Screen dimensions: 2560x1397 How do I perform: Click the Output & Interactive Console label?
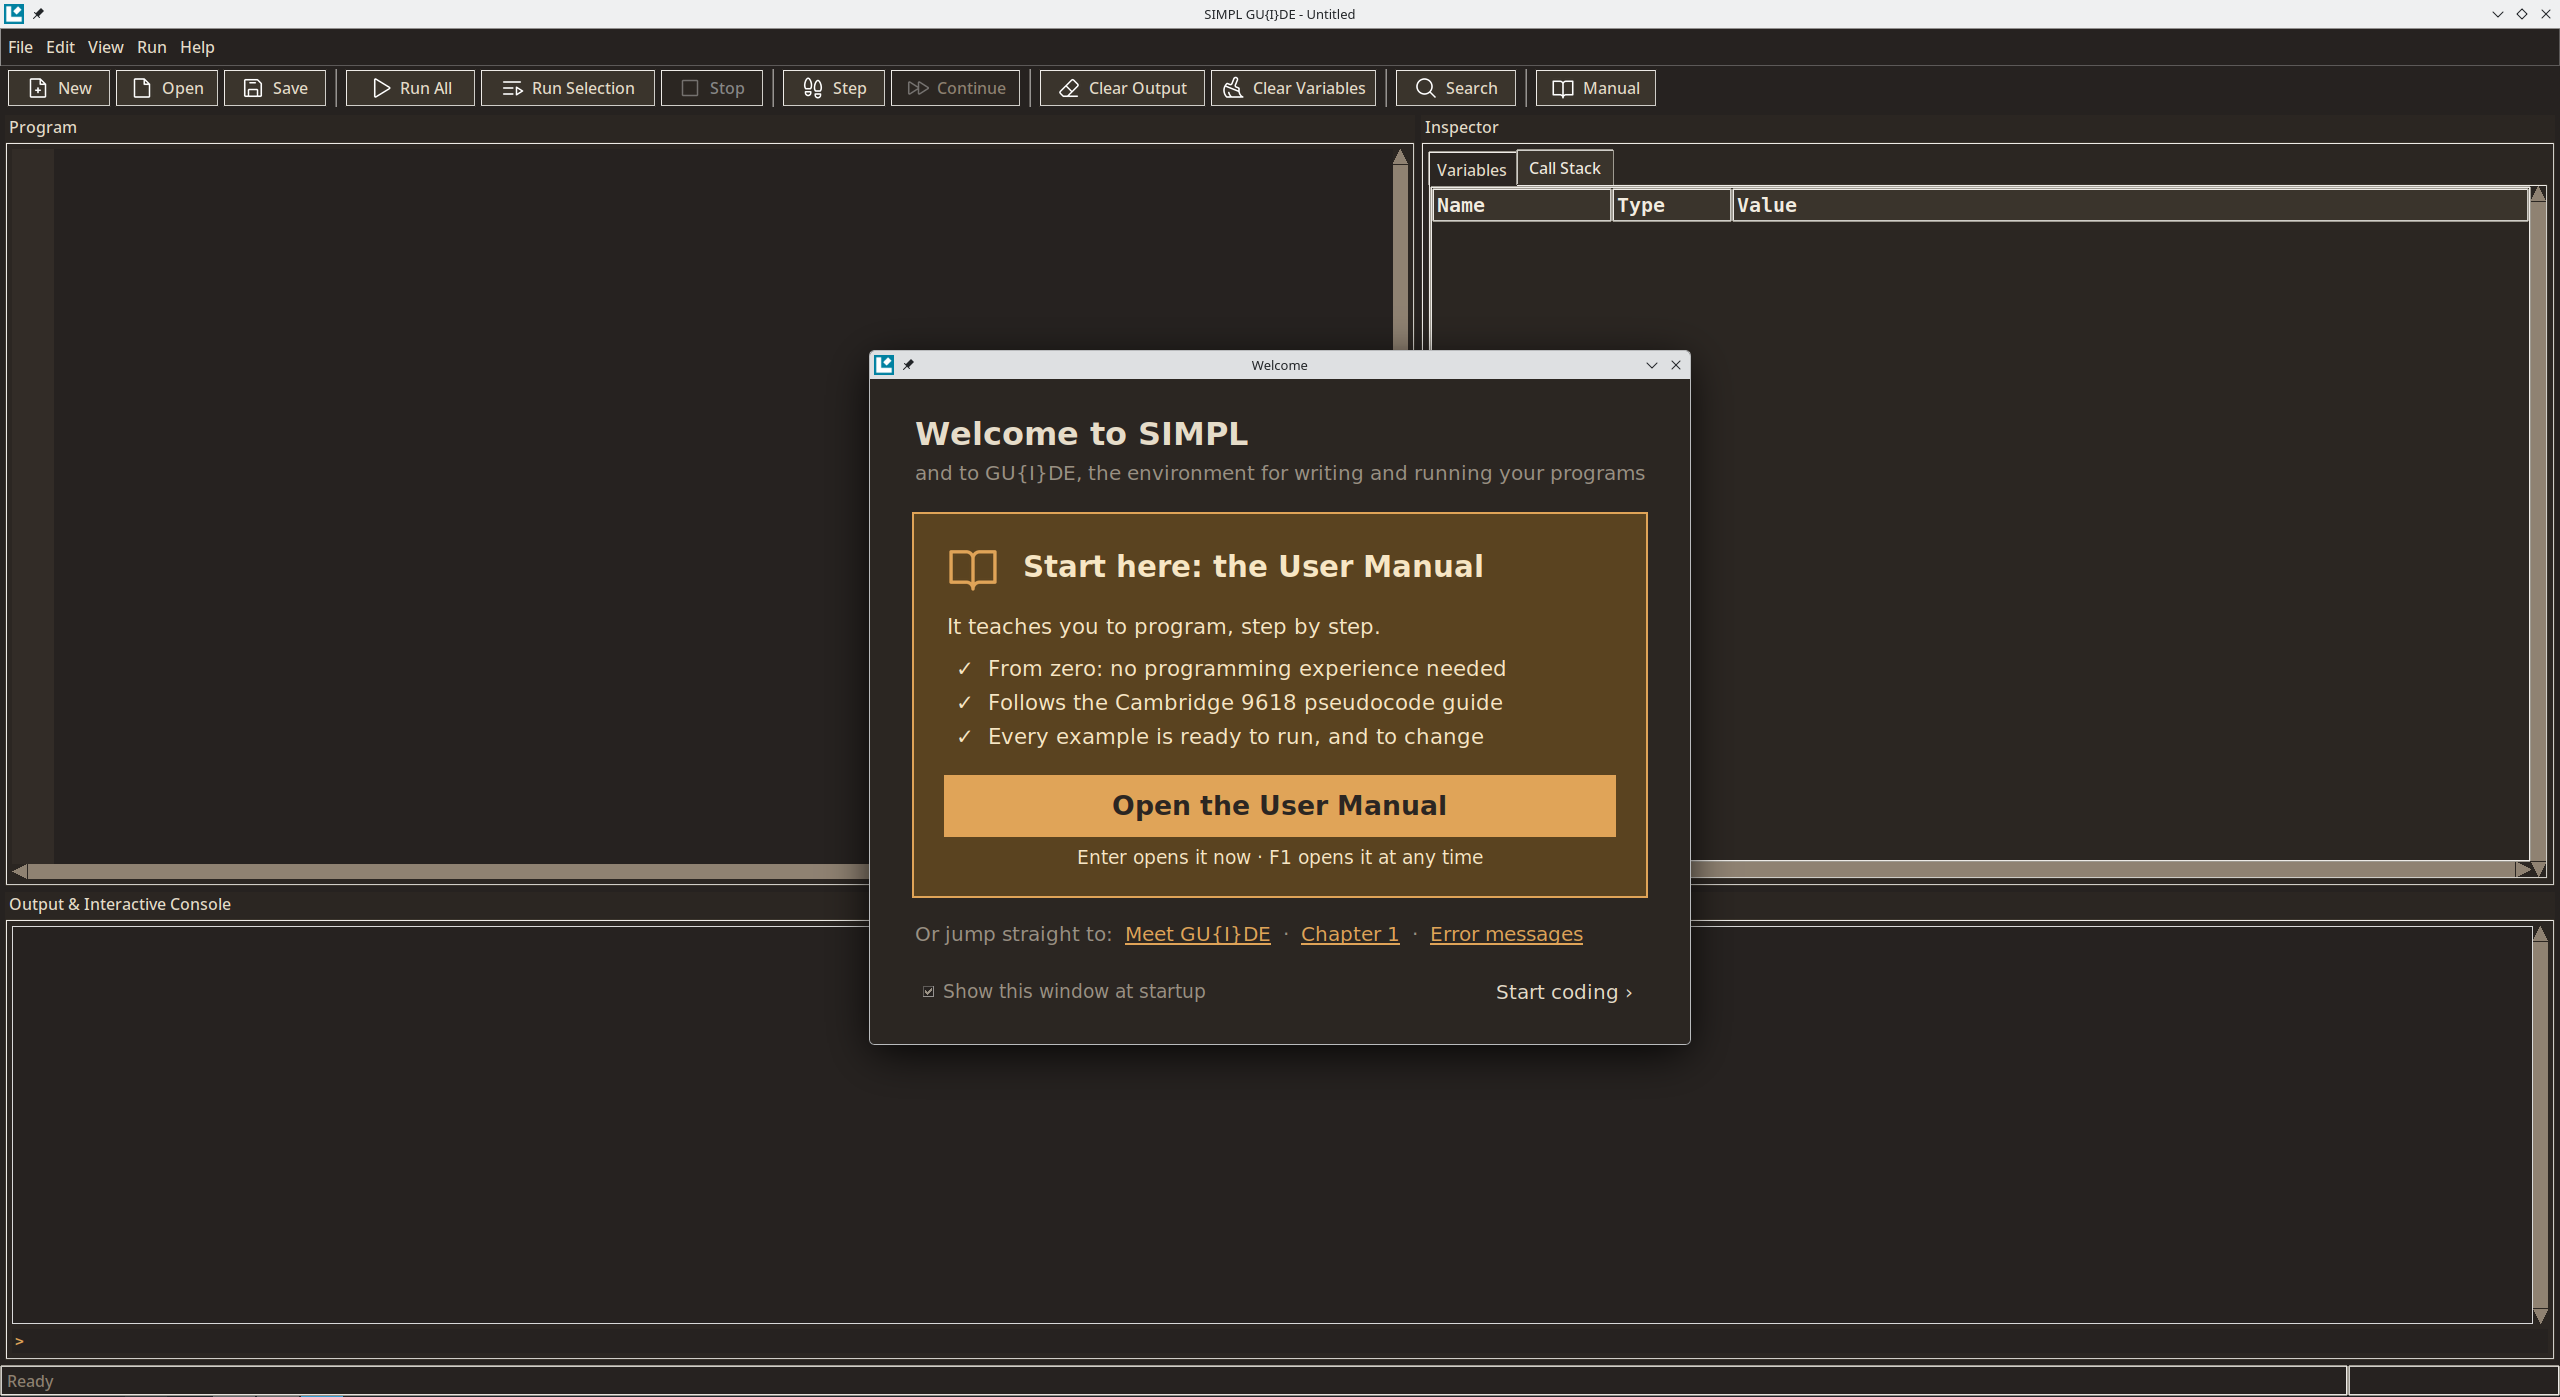pos(120,904)
